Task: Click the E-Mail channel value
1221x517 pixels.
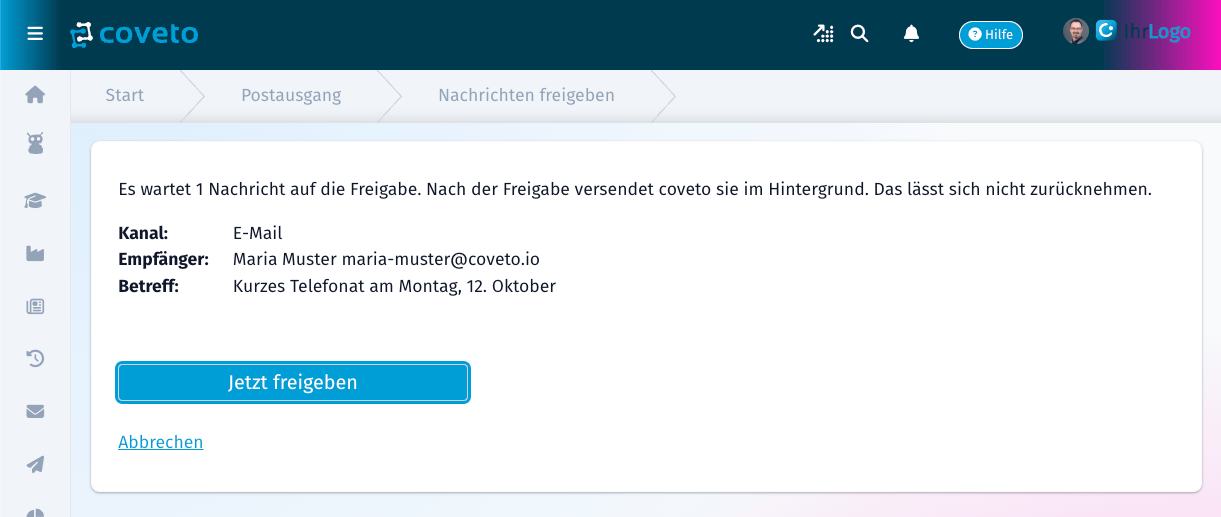Action: (x=258, y=233)
